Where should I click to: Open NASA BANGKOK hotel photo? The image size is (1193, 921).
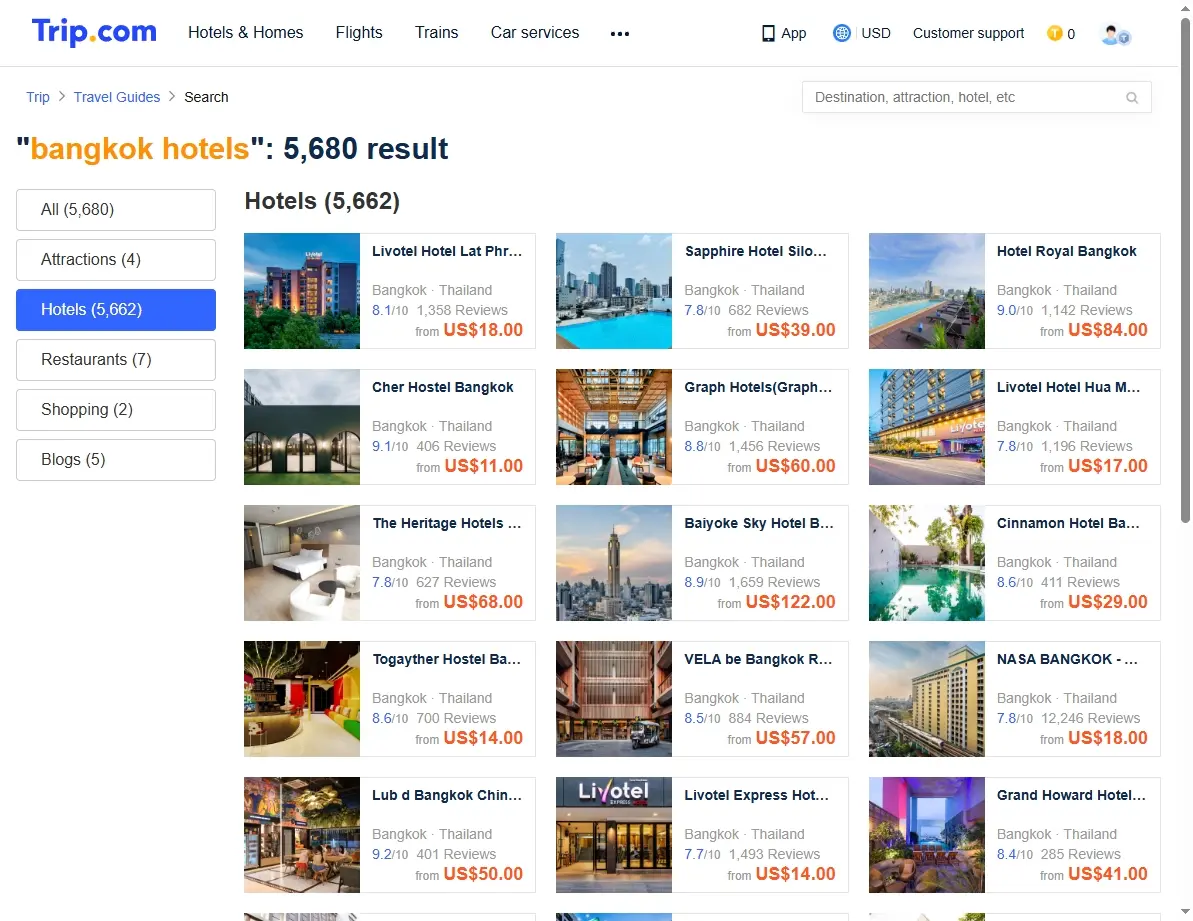pyautogui.click(x=927, y=699)
